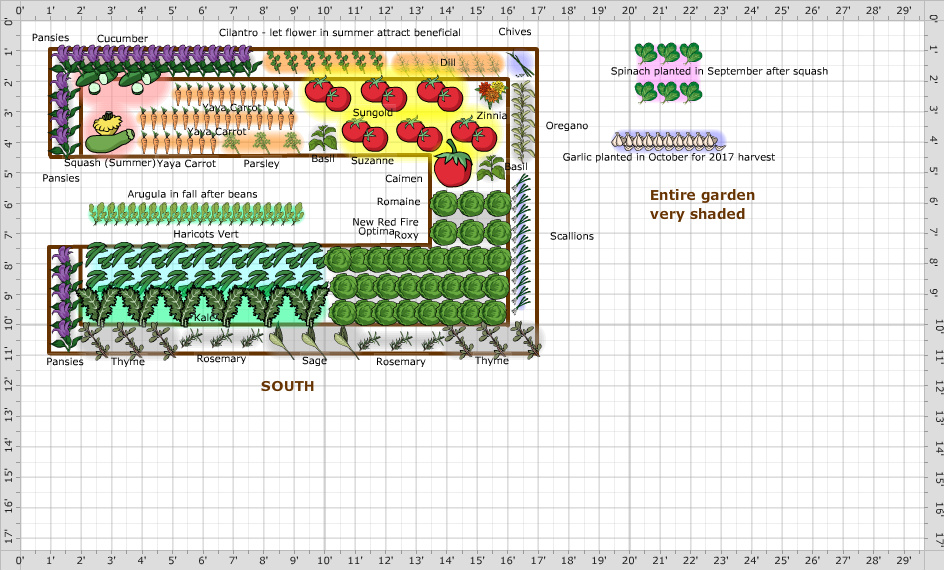The height and width of the screenshot is (570, 944).
Task: Click the Zinnia label
Action: pyautogui.click(x=491, y=116)
